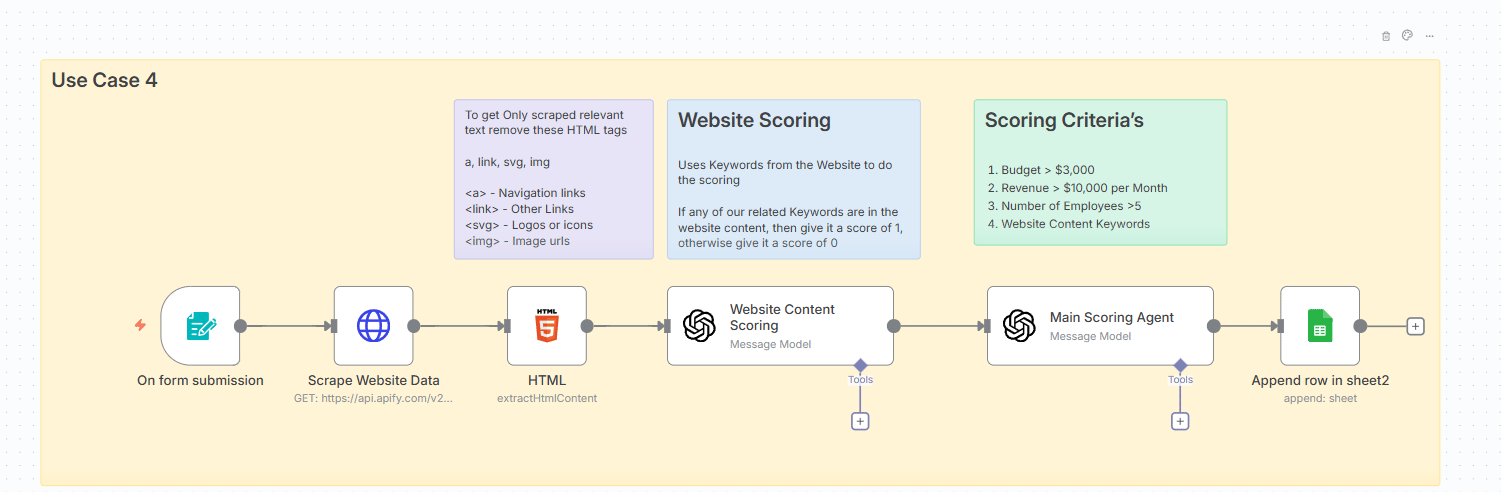
Task: Click OpenAI icon in Website Content Scoring node
Action: click(x=699, y=325)
